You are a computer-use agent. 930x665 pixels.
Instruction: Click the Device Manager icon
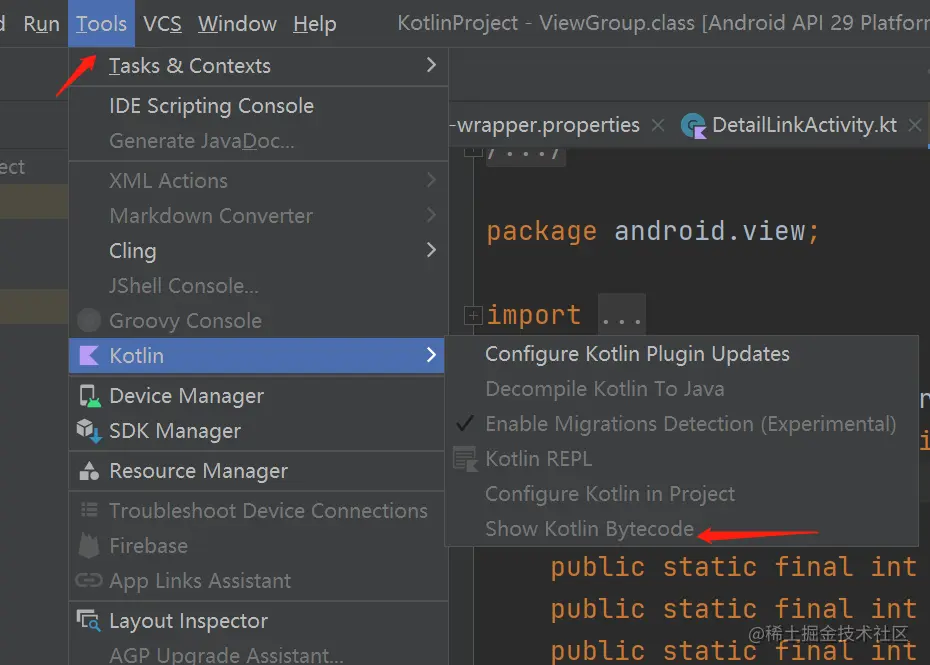click(90, 396)
